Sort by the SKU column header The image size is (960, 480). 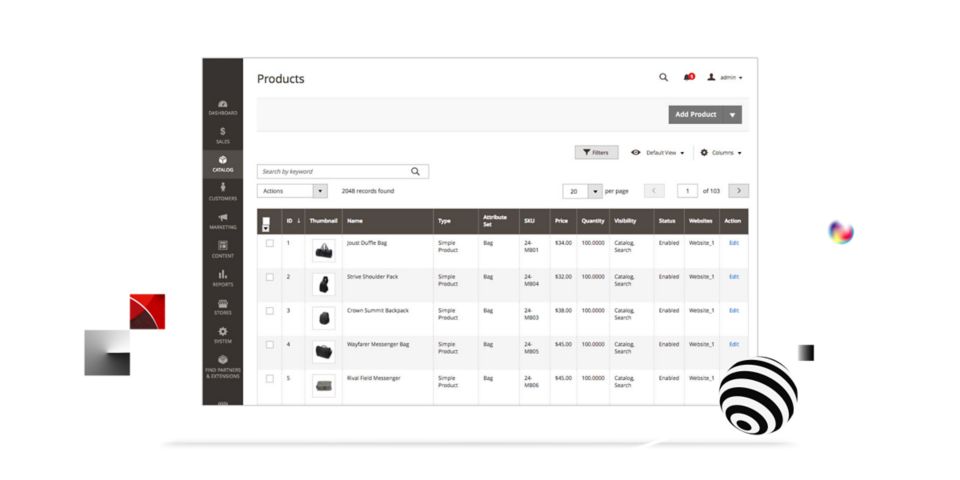click(534, 221)
